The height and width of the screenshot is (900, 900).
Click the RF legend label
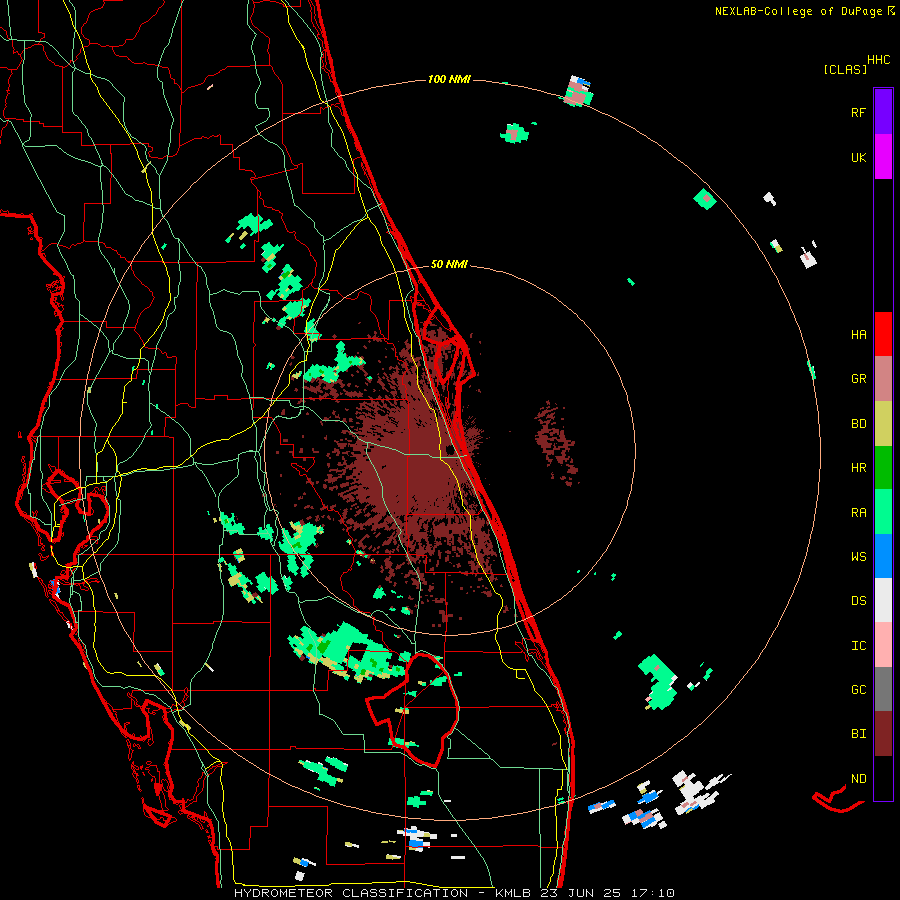pyautogui.click(x=858, y=112)
